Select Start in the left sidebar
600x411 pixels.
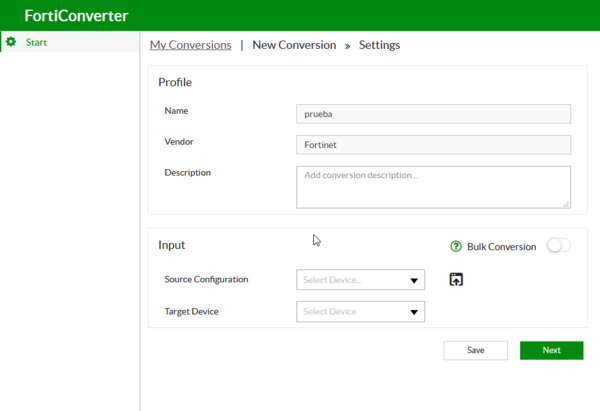click(x=36, y=42)
